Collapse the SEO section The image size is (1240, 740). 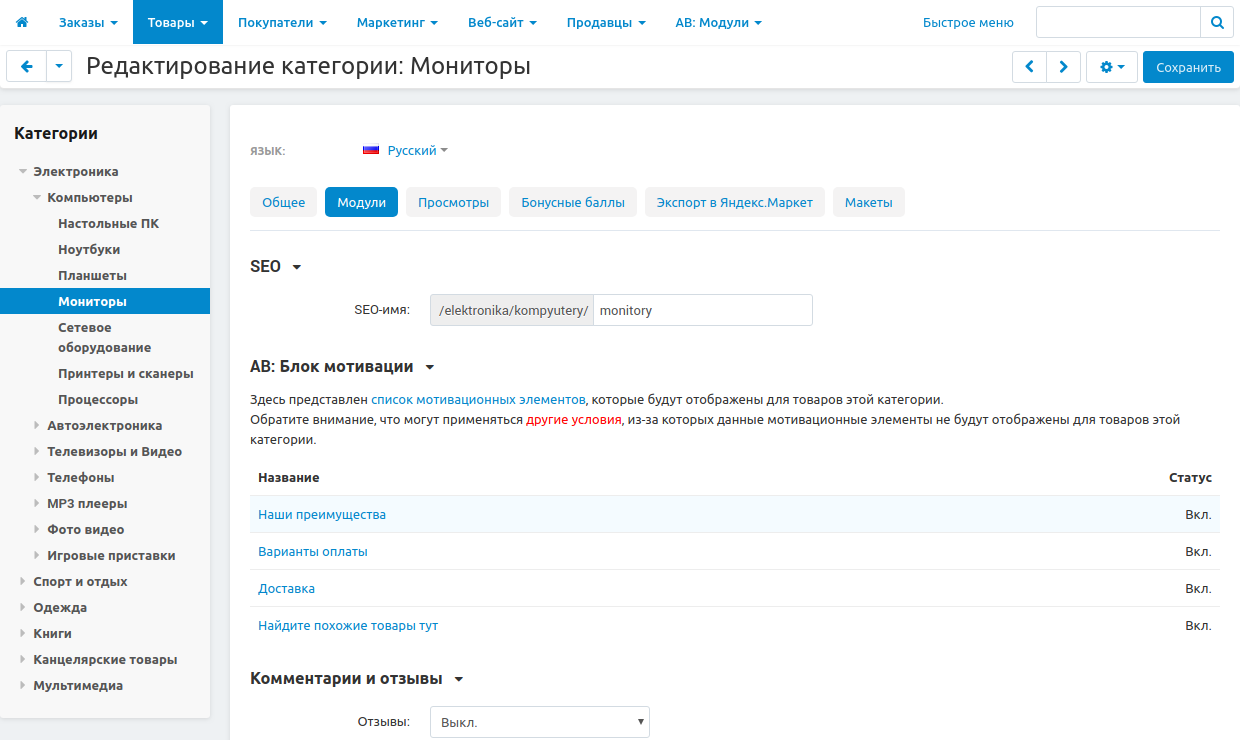(295, 267)
